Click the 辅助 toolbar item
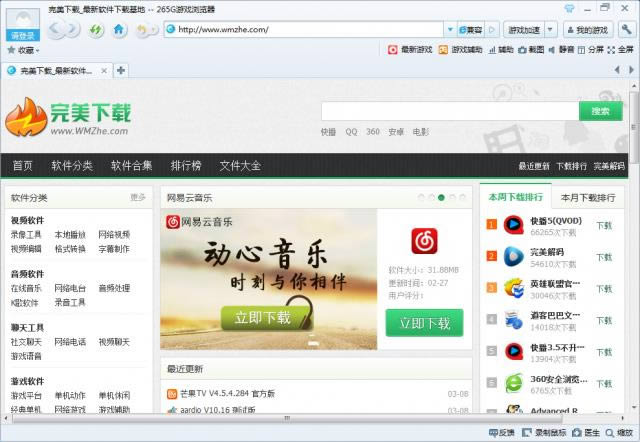 pyautogui.click(x=501, y=50)
